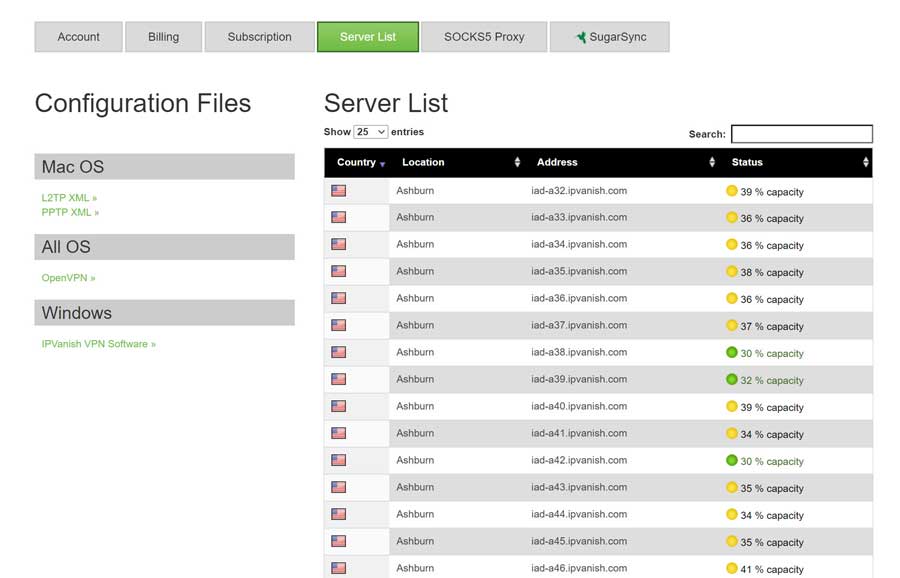Click "38 % capacity" status text
The height and width of the screenshot is (578, 900).
pos(772,273)
